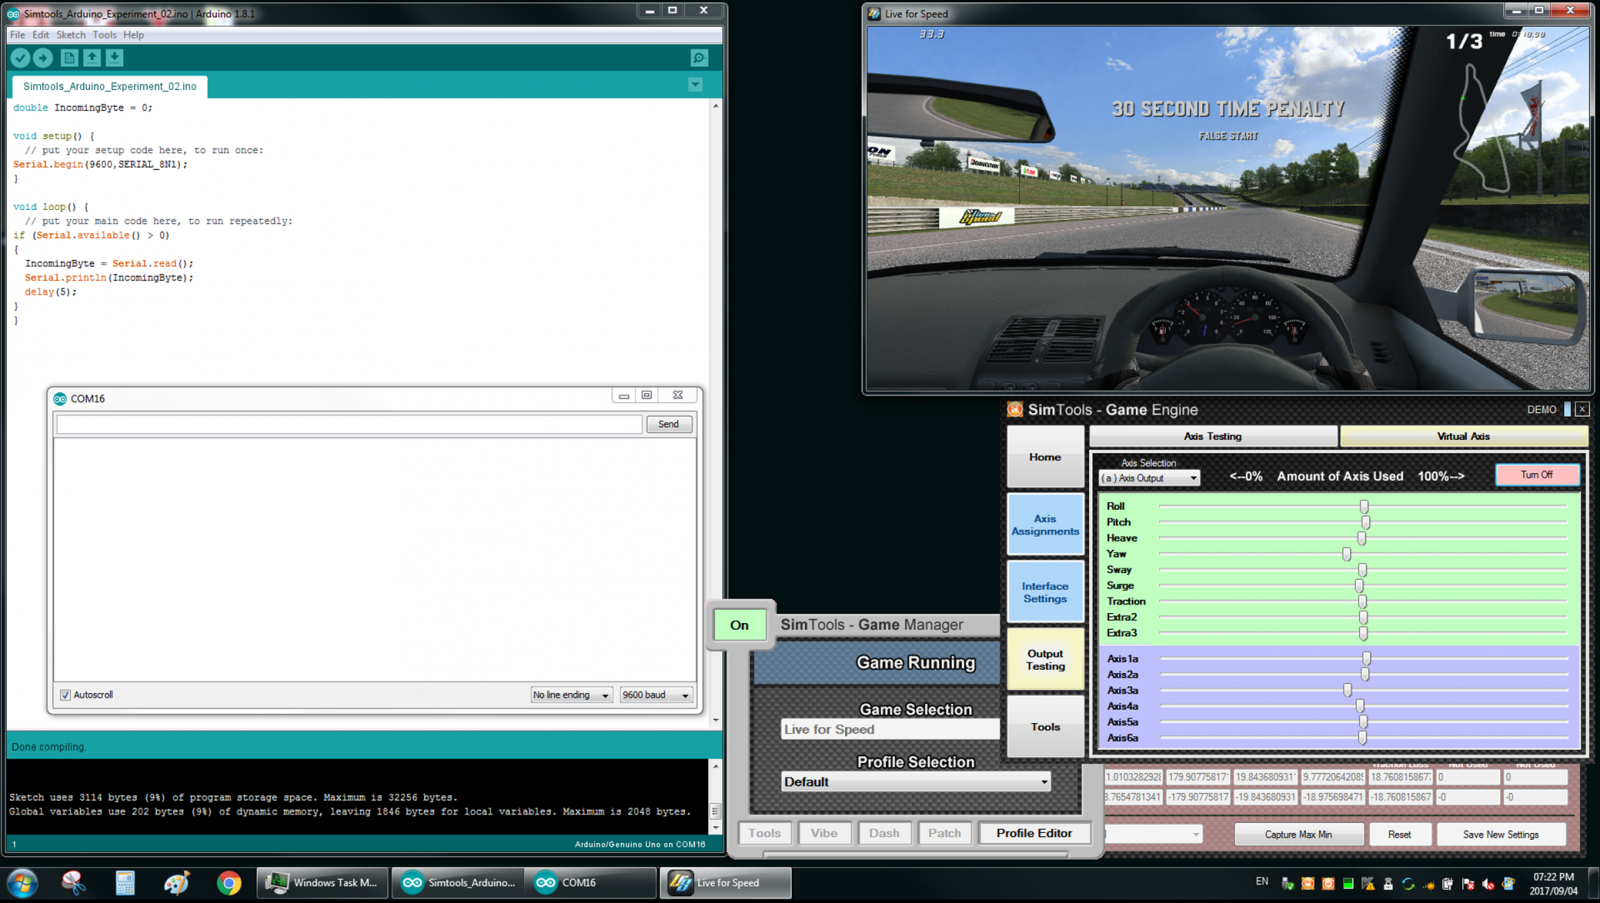This screenshot has height=903, width=1600.
Task: Open Google Chrome from the taskbar
Action: pyautogui.click(x=229, y=882)
